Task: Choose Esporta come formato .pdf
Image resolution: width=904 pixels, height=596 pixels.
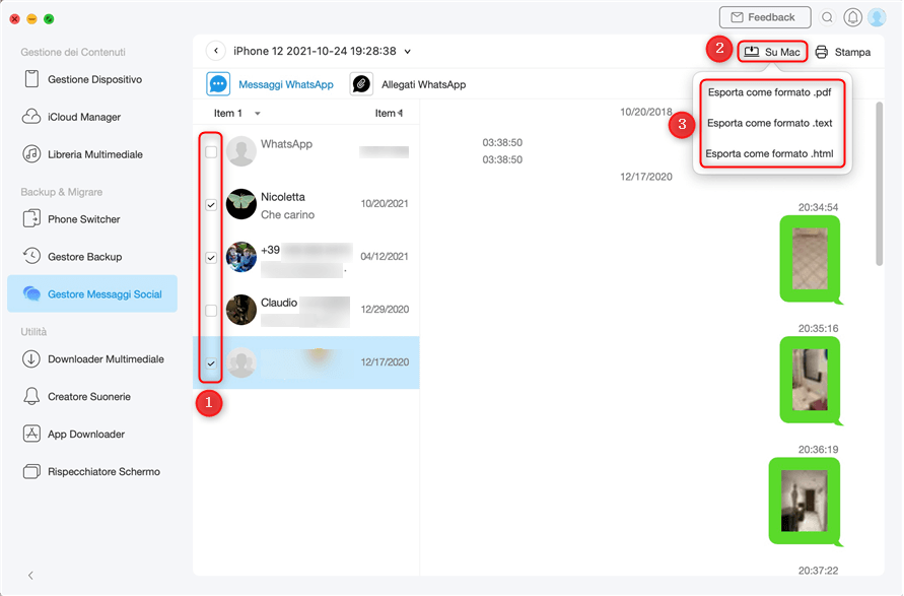Action: tap(770, 92)
